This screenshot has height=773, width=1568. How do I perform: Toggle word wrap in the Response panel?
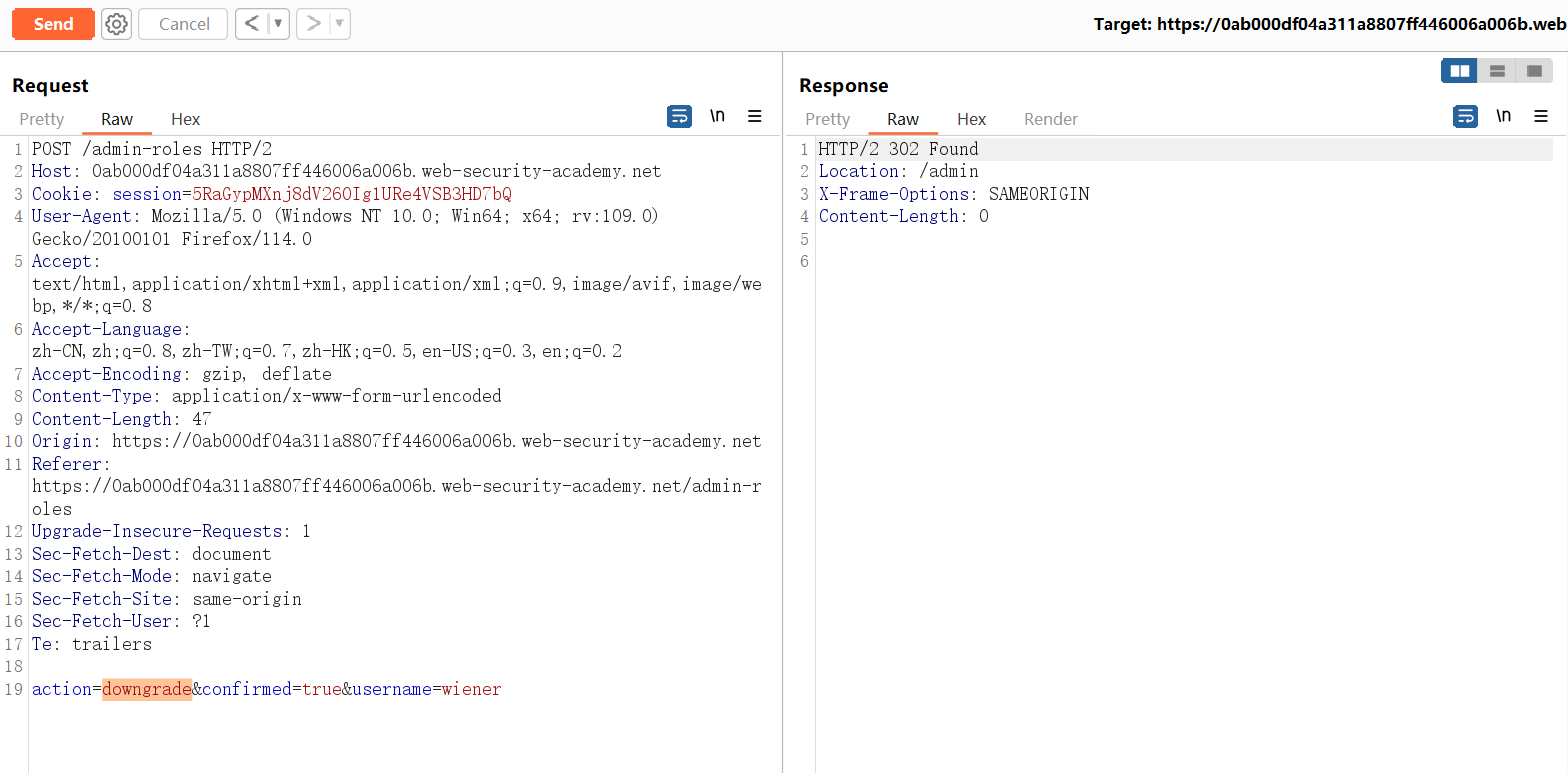point(1465,117)
